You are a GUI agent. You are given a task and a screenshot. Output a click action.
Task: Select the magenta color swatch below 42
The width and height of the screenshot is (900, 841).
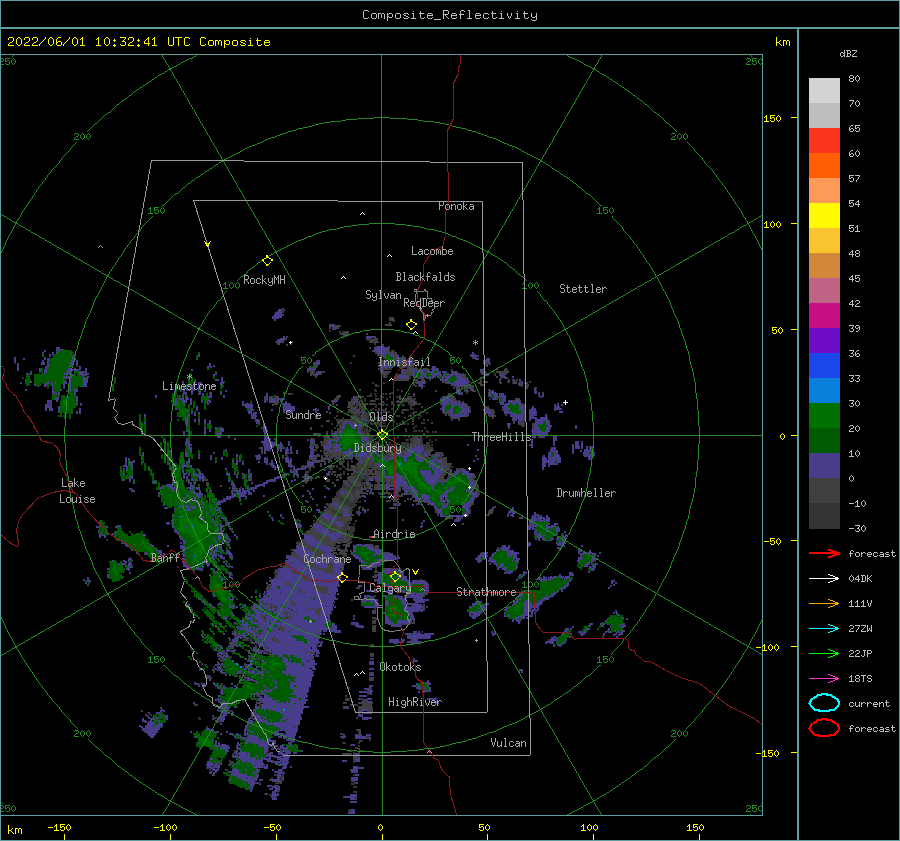(x=824, y=315)
